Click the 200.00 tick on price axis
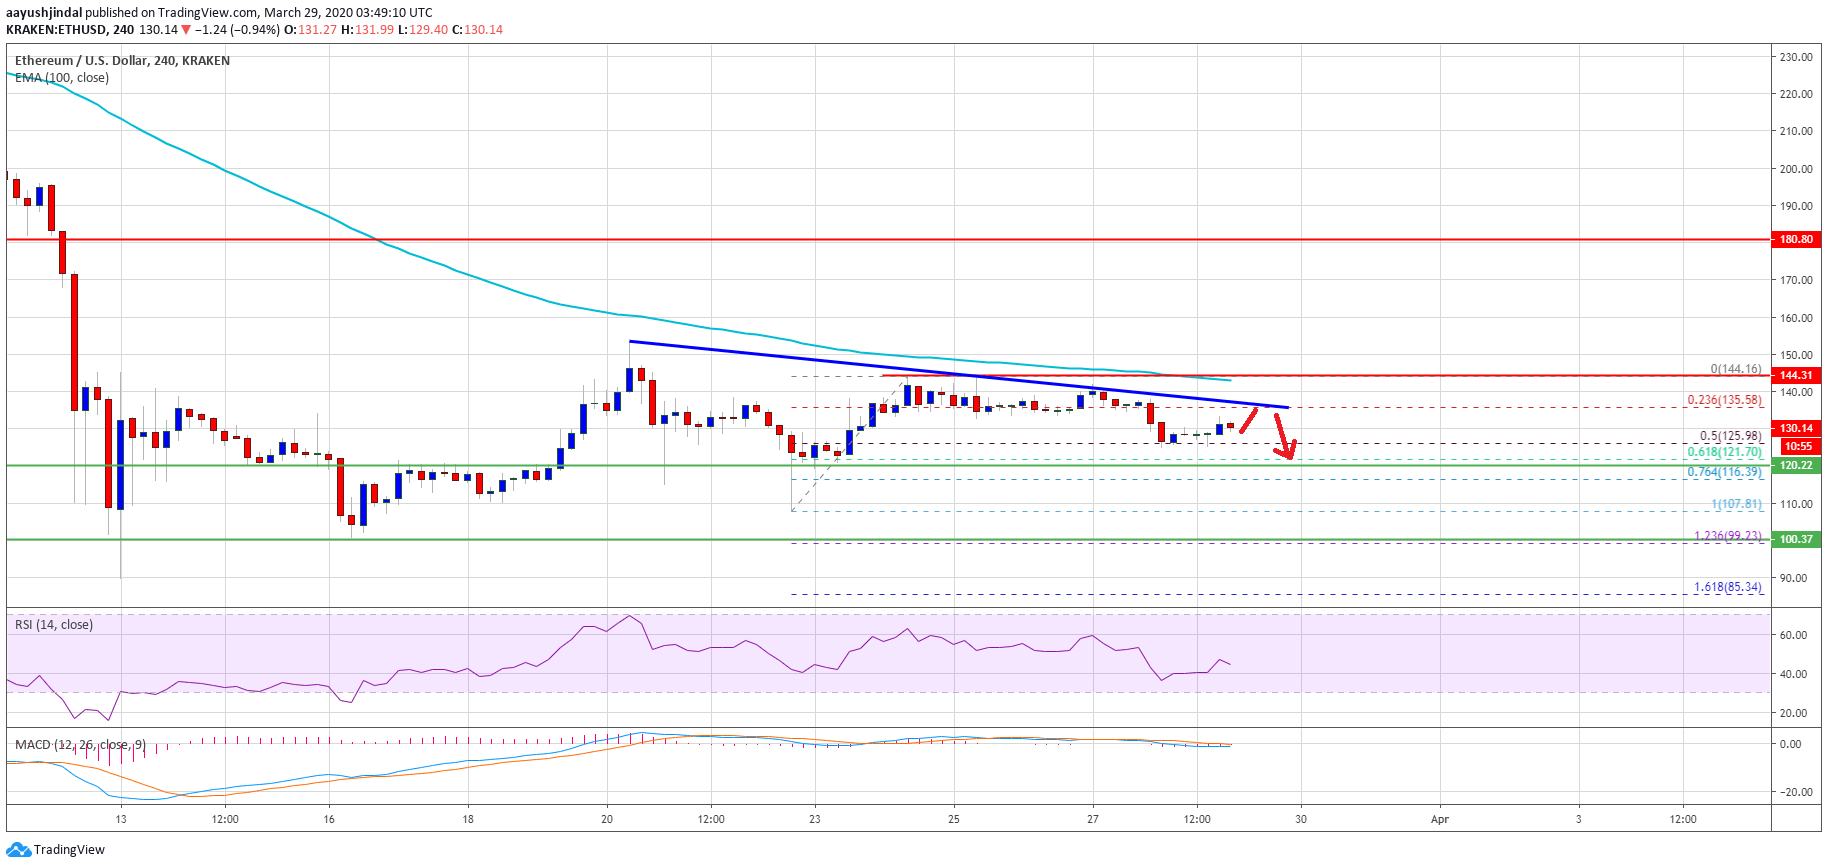1828x868 pixels. (1796, 169)
